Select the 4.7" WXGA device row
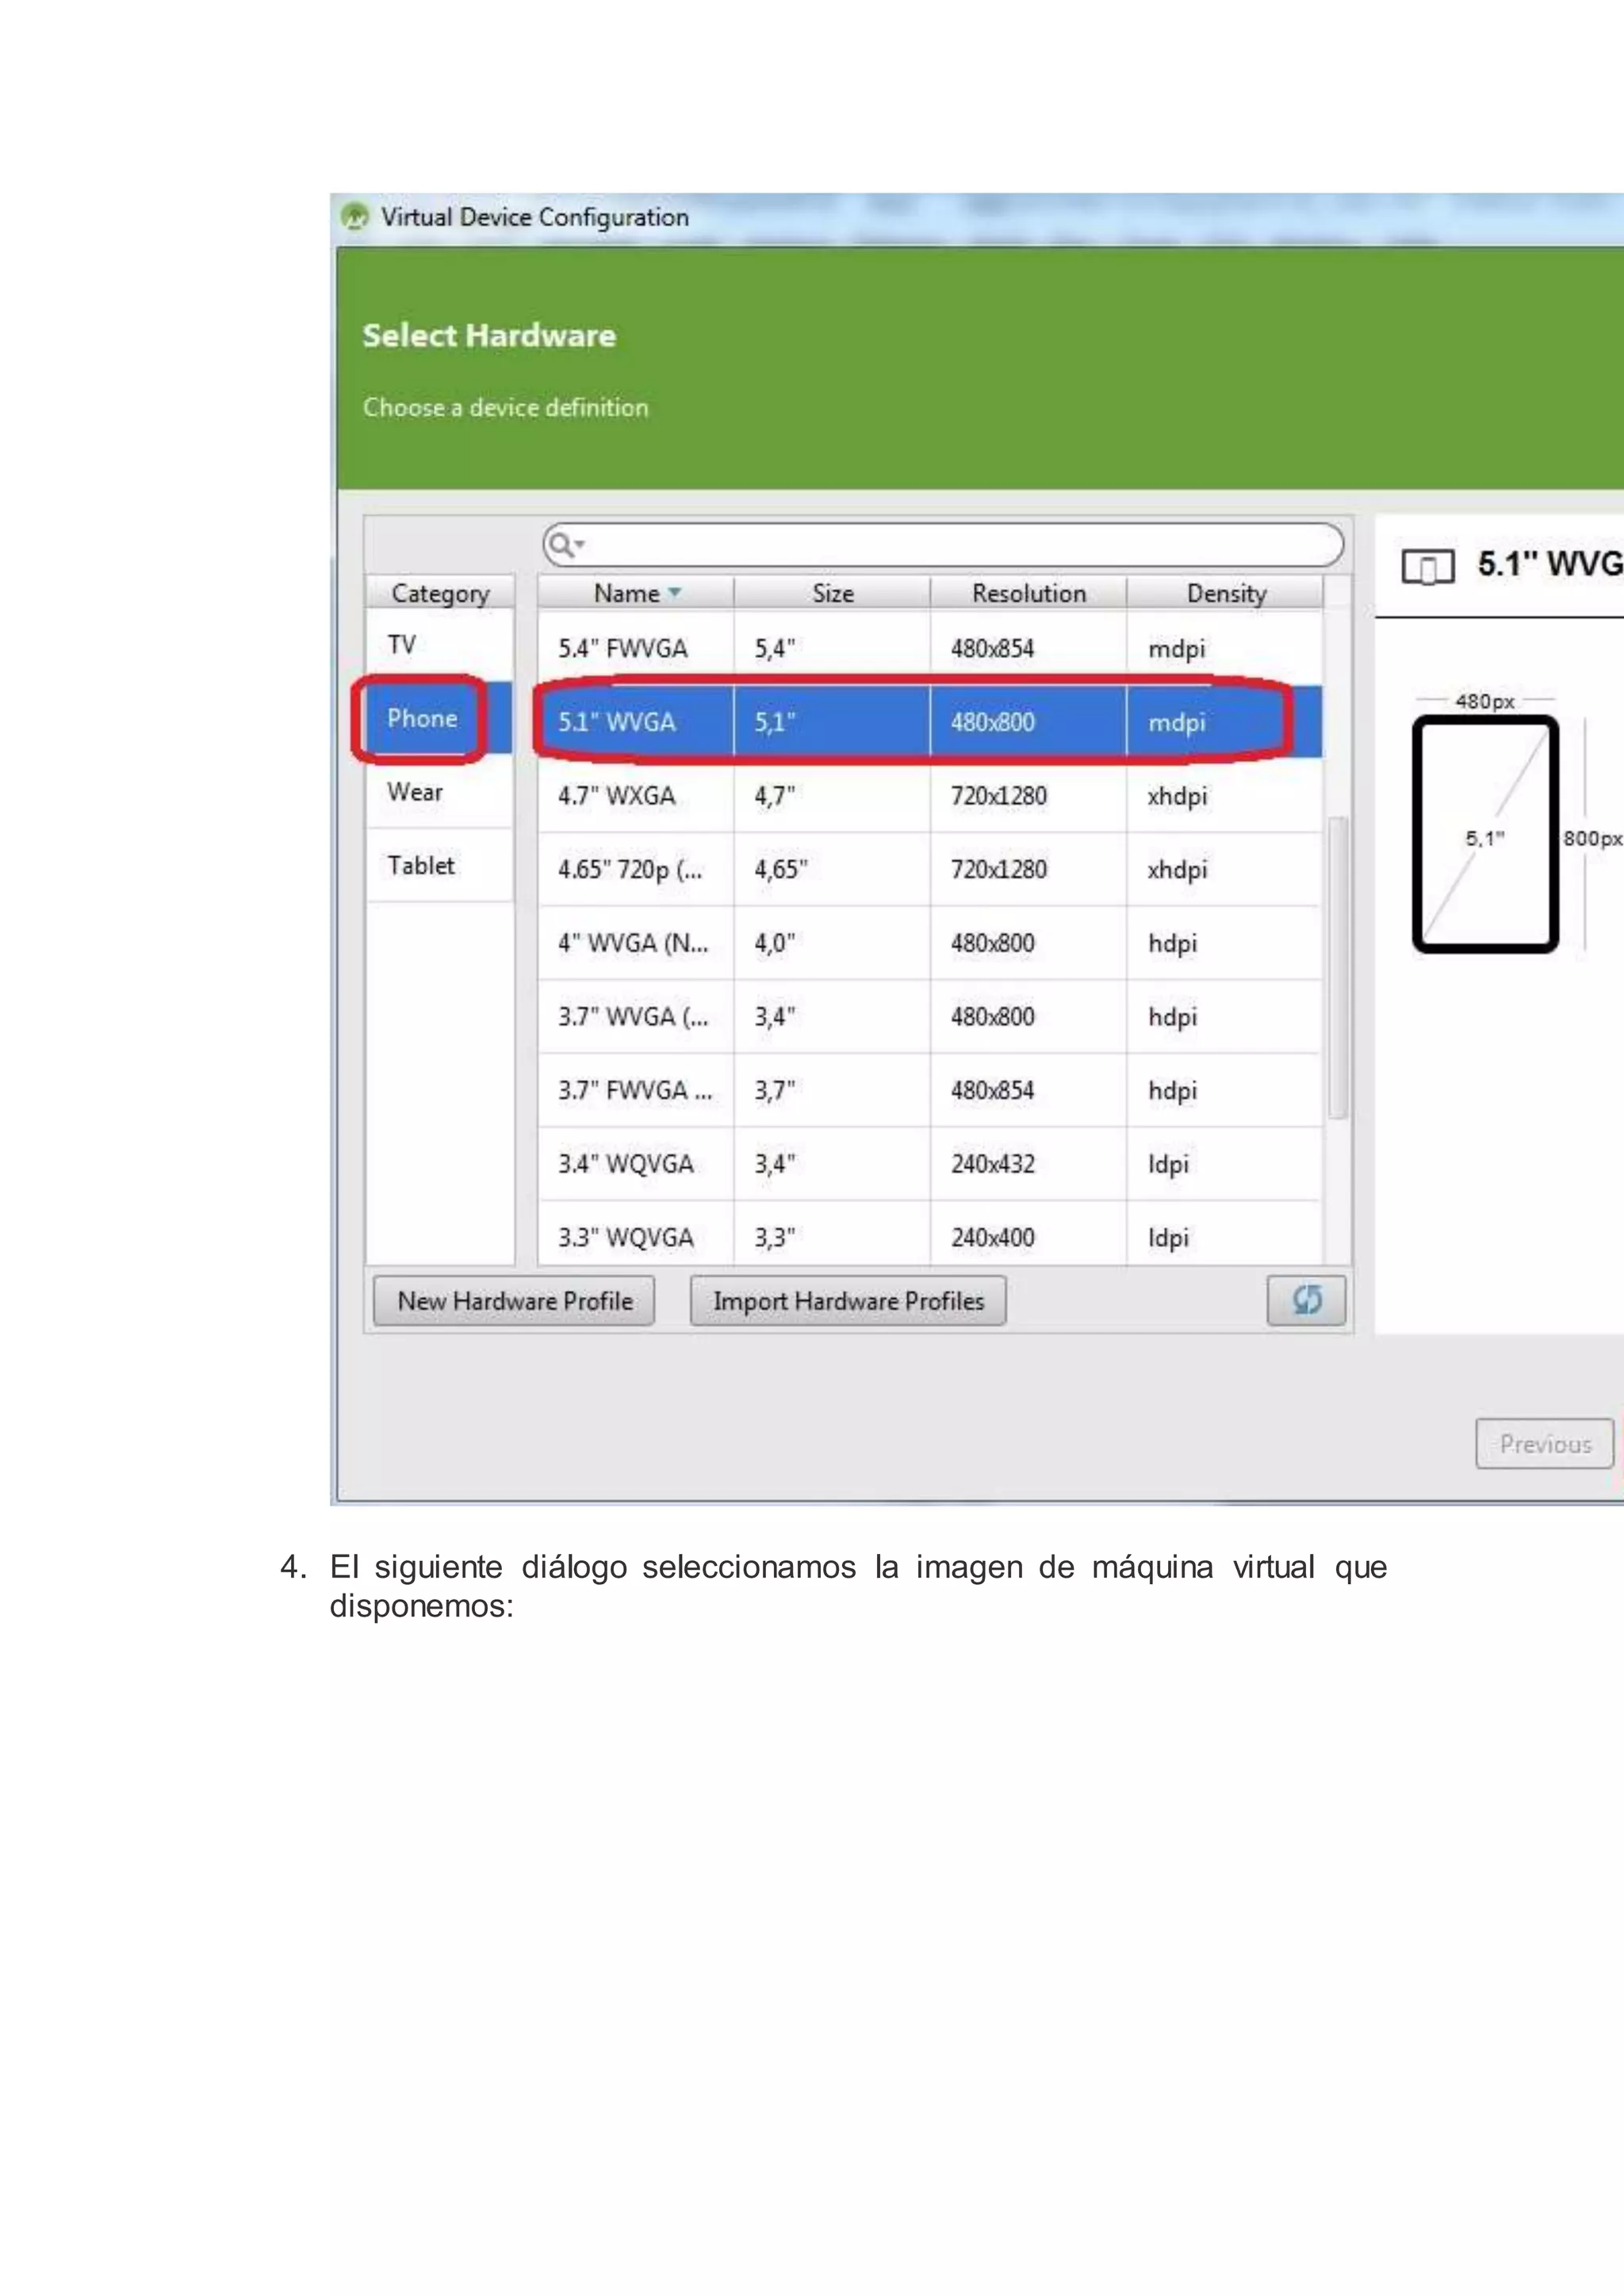1624x2296 pixels. (930, 796)
